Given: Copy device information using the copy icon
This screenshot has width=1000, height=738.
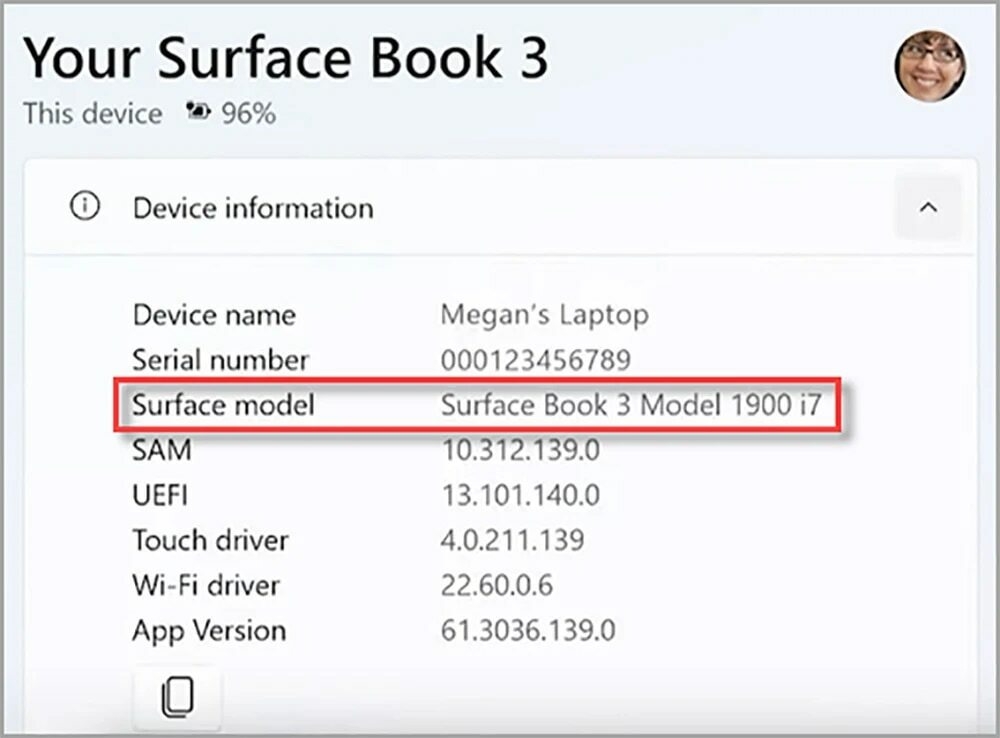Looking at the screenshot, I should (177, 696).
